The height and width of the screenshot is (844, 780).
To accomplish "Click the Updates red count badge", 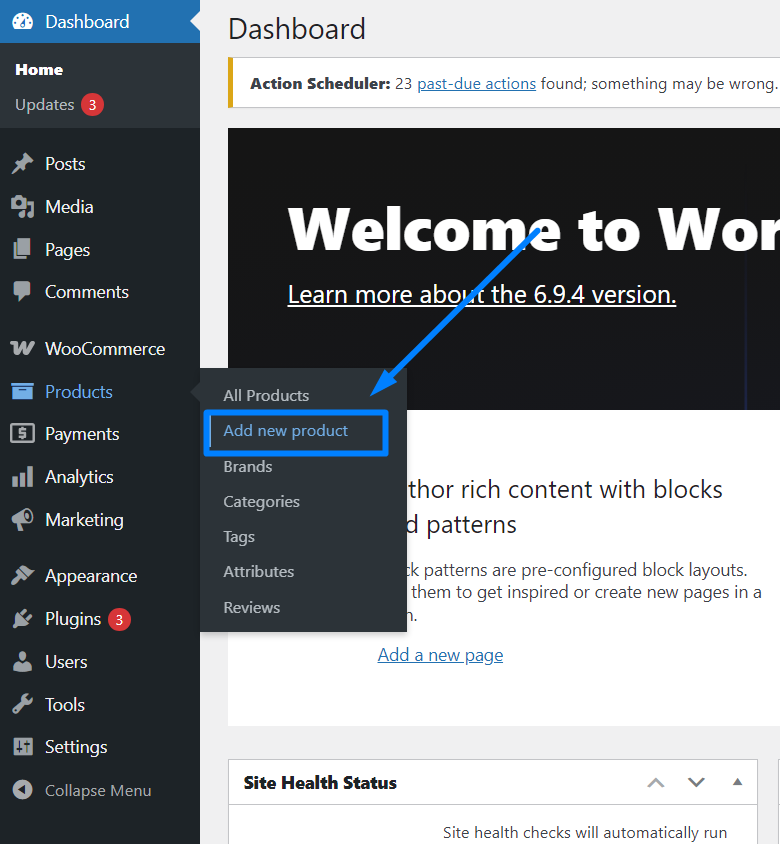I will 93,104.
